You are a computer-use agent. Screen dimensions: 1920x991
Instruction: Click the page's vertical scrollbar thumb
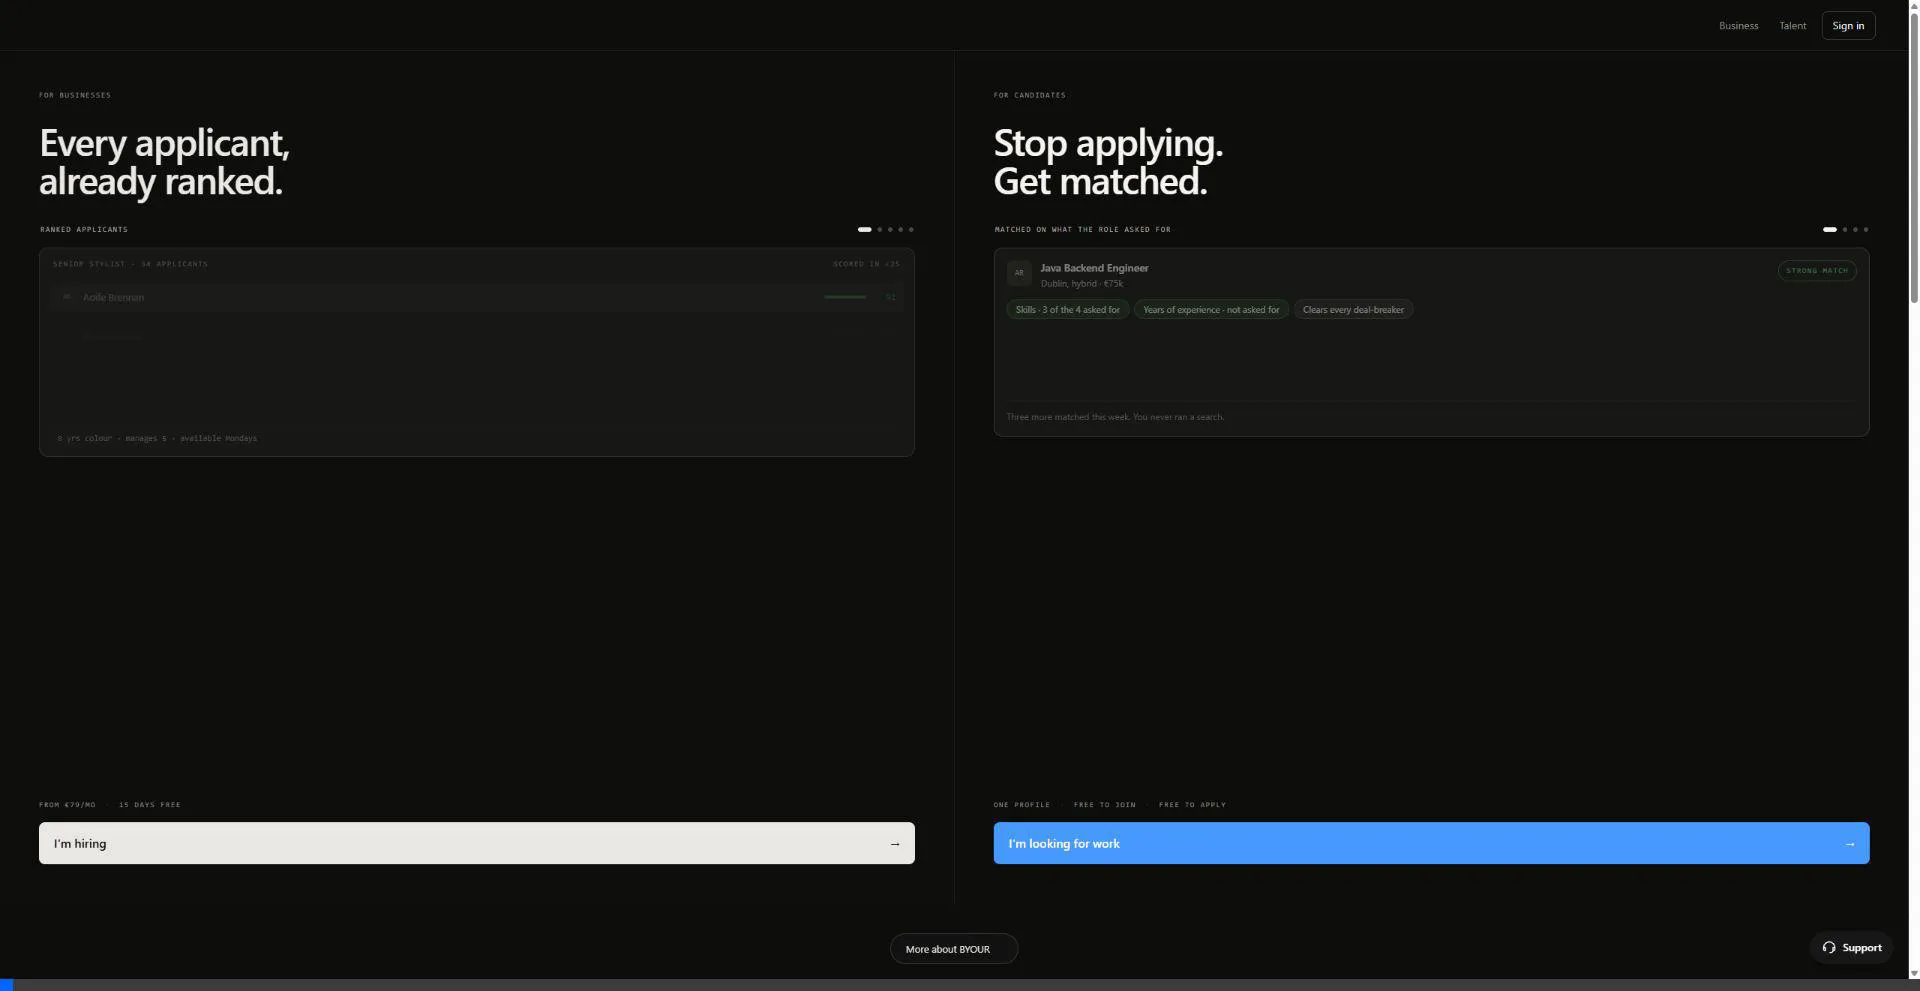1914,156
